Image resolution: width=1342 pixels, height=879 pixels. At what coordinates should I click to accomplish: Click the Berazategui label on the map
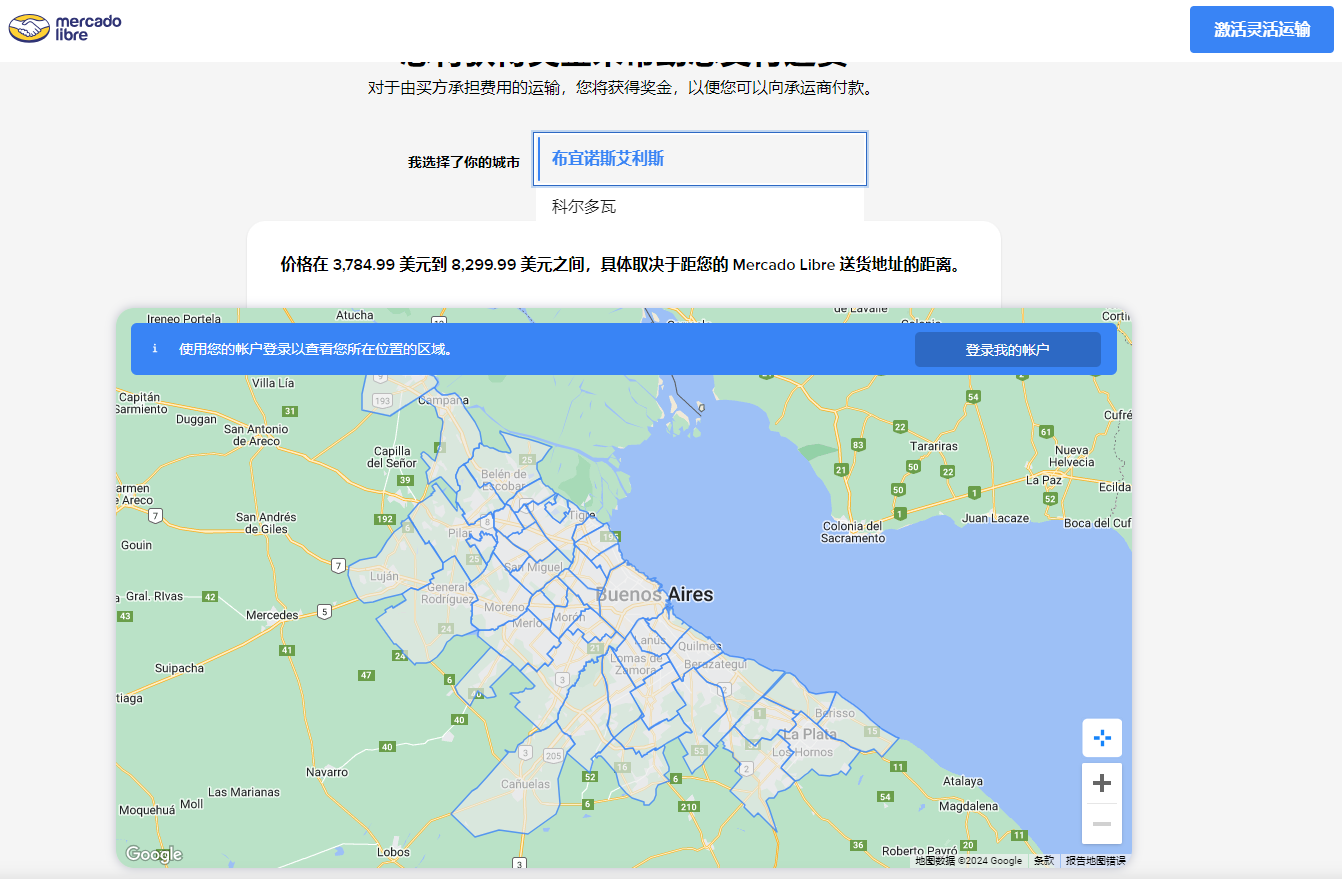pos(715,664)
